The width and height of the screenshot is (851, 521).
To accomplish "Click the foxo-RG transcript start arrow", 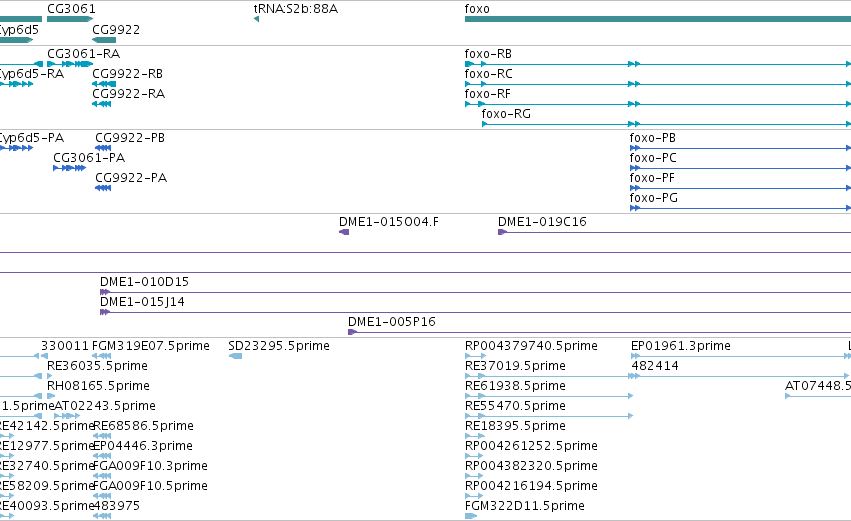I will (485, 124).
